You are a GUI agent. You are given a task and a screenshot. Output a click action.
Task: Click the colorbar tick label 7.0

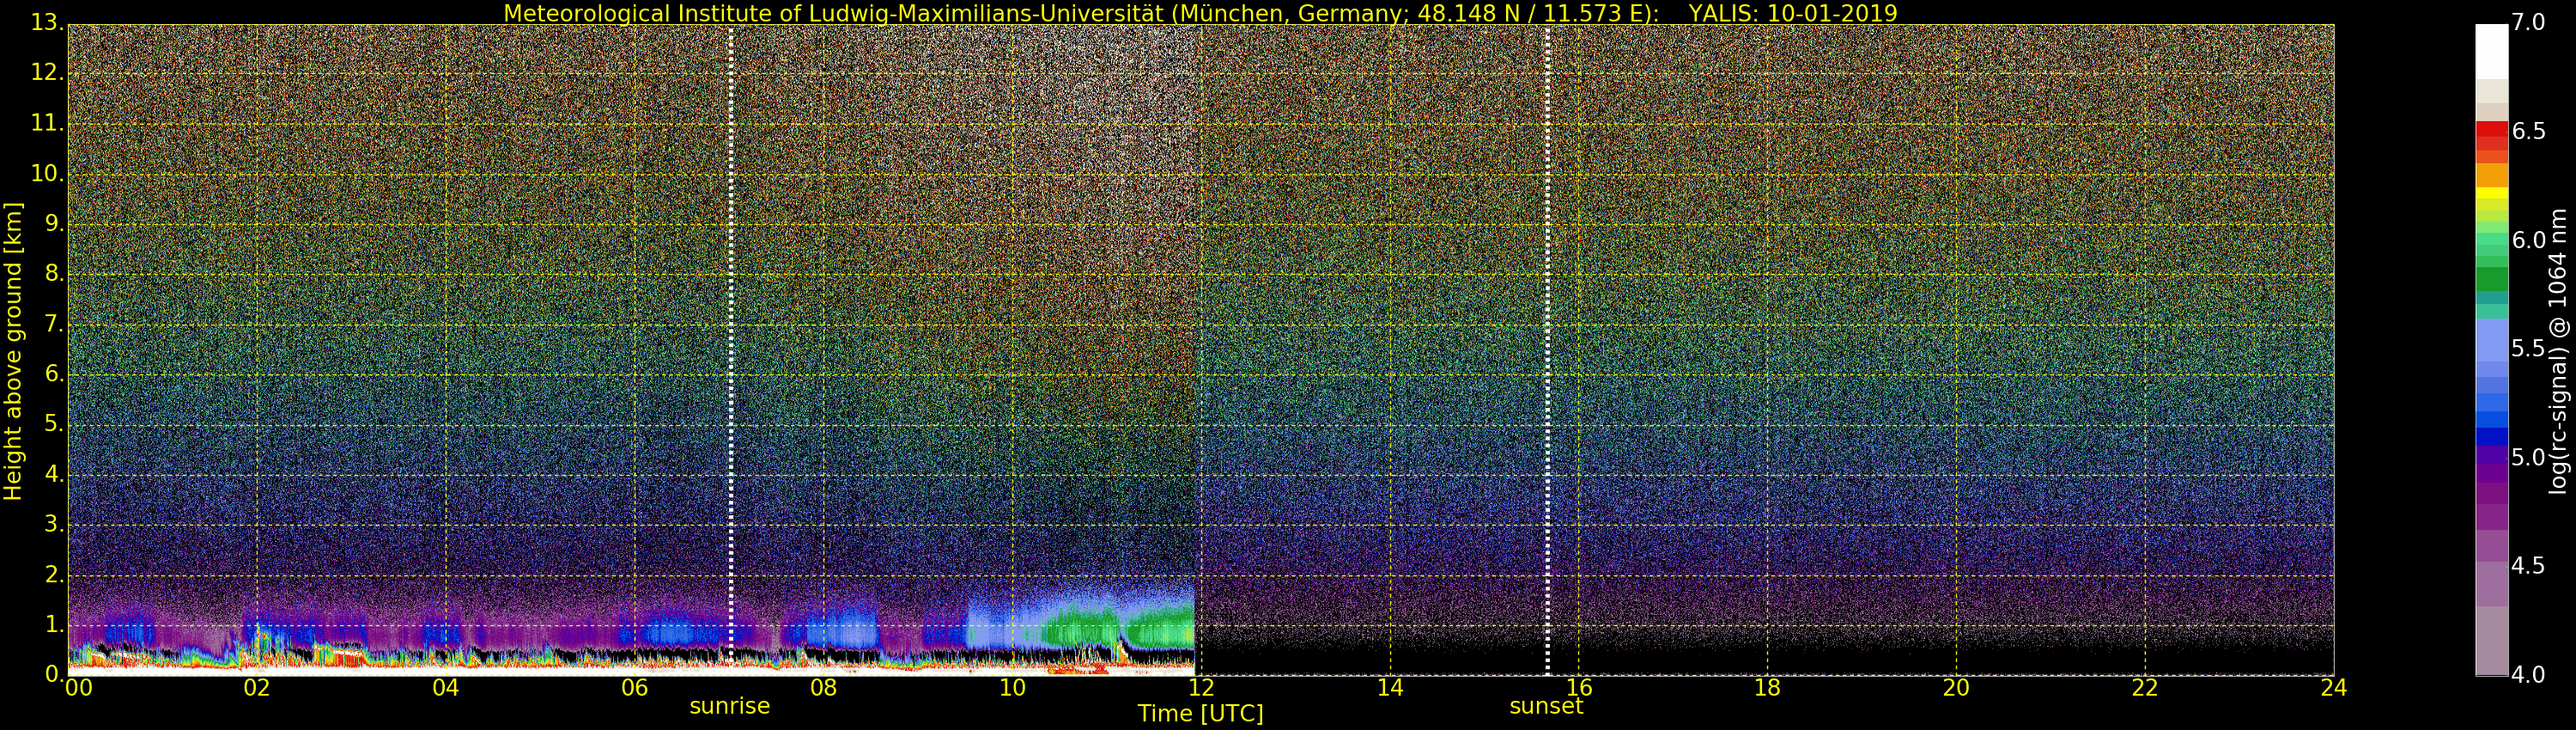[2529, 22]
